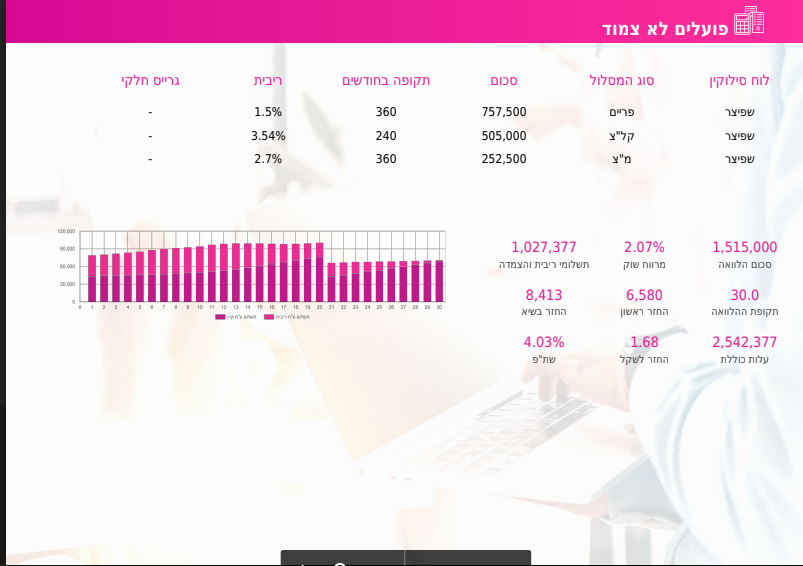
Task: Click the chart bar for year 1
Action: pos(92,279)
